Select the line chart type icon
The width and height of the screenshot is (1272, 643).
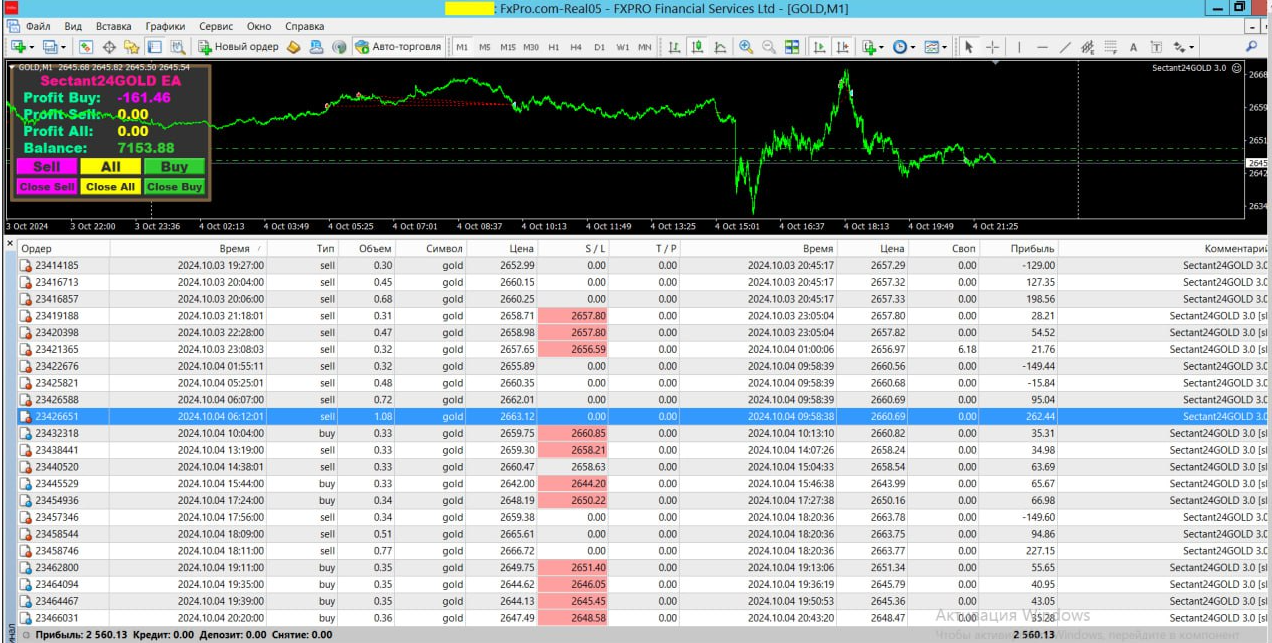720,47
